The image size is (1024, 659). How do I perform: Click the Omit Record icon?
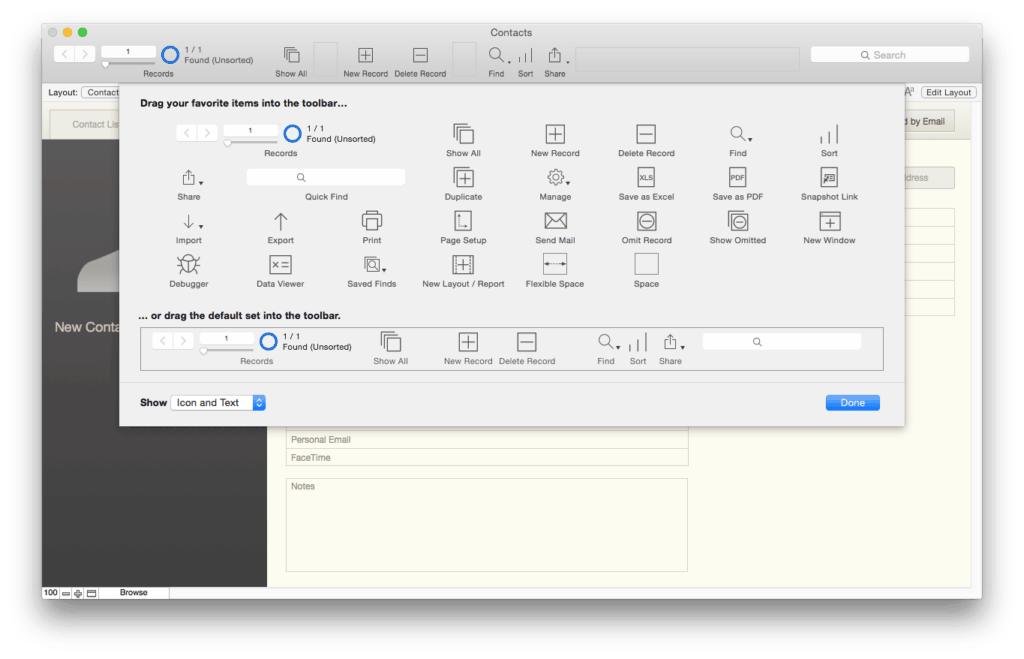tap(646, 221)
